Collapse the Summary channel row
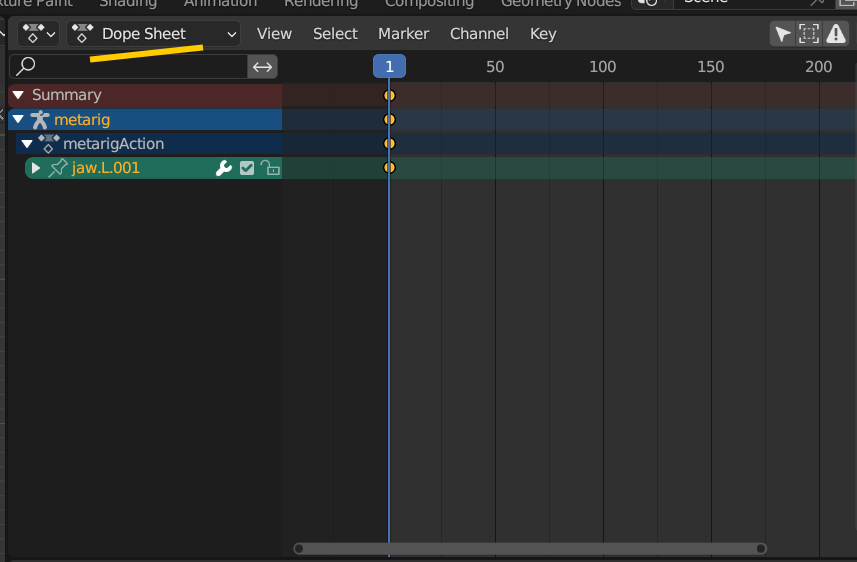The width and height of the screenshot is (857, 562). click(x=18, y=95)
